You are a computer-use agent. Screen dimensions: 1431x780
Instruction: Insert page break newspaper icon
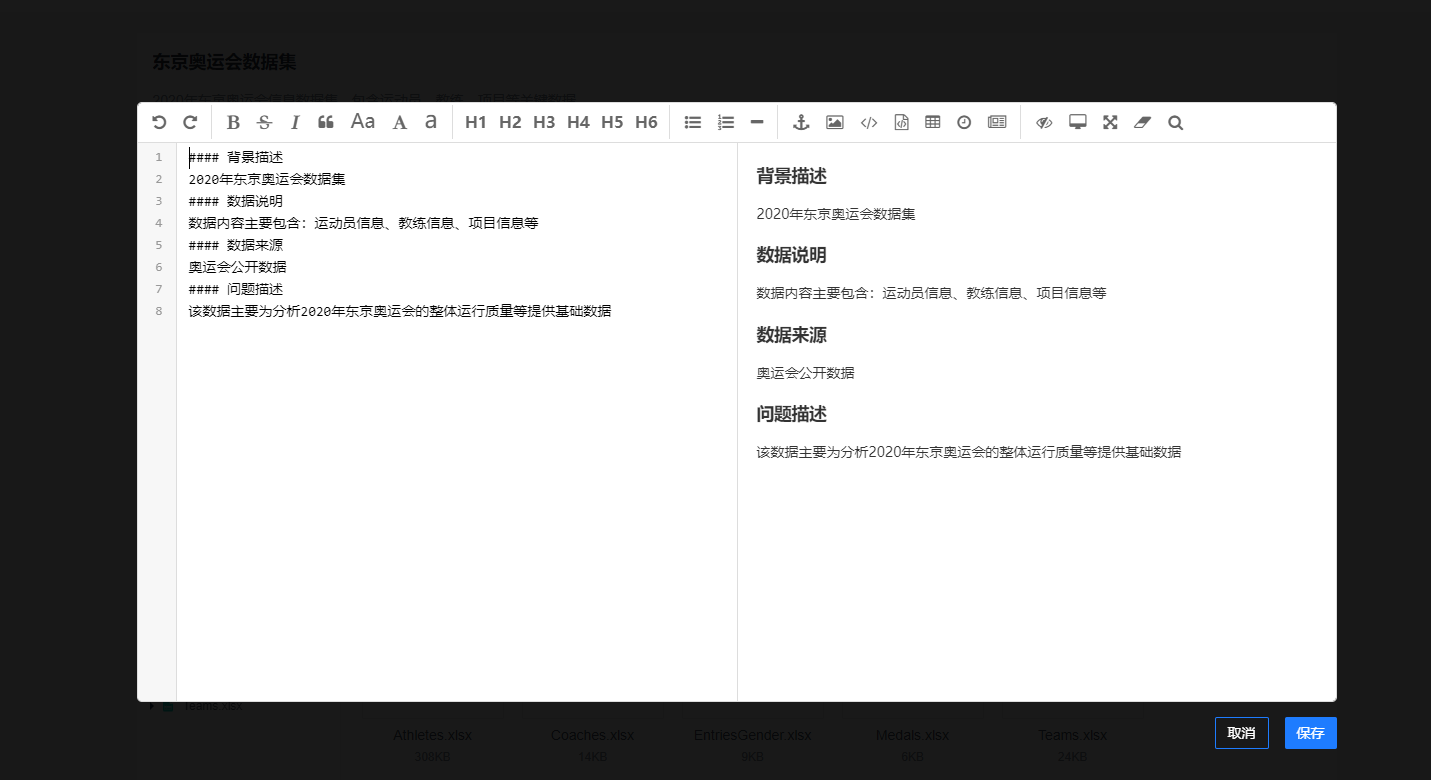click(997, 122)
